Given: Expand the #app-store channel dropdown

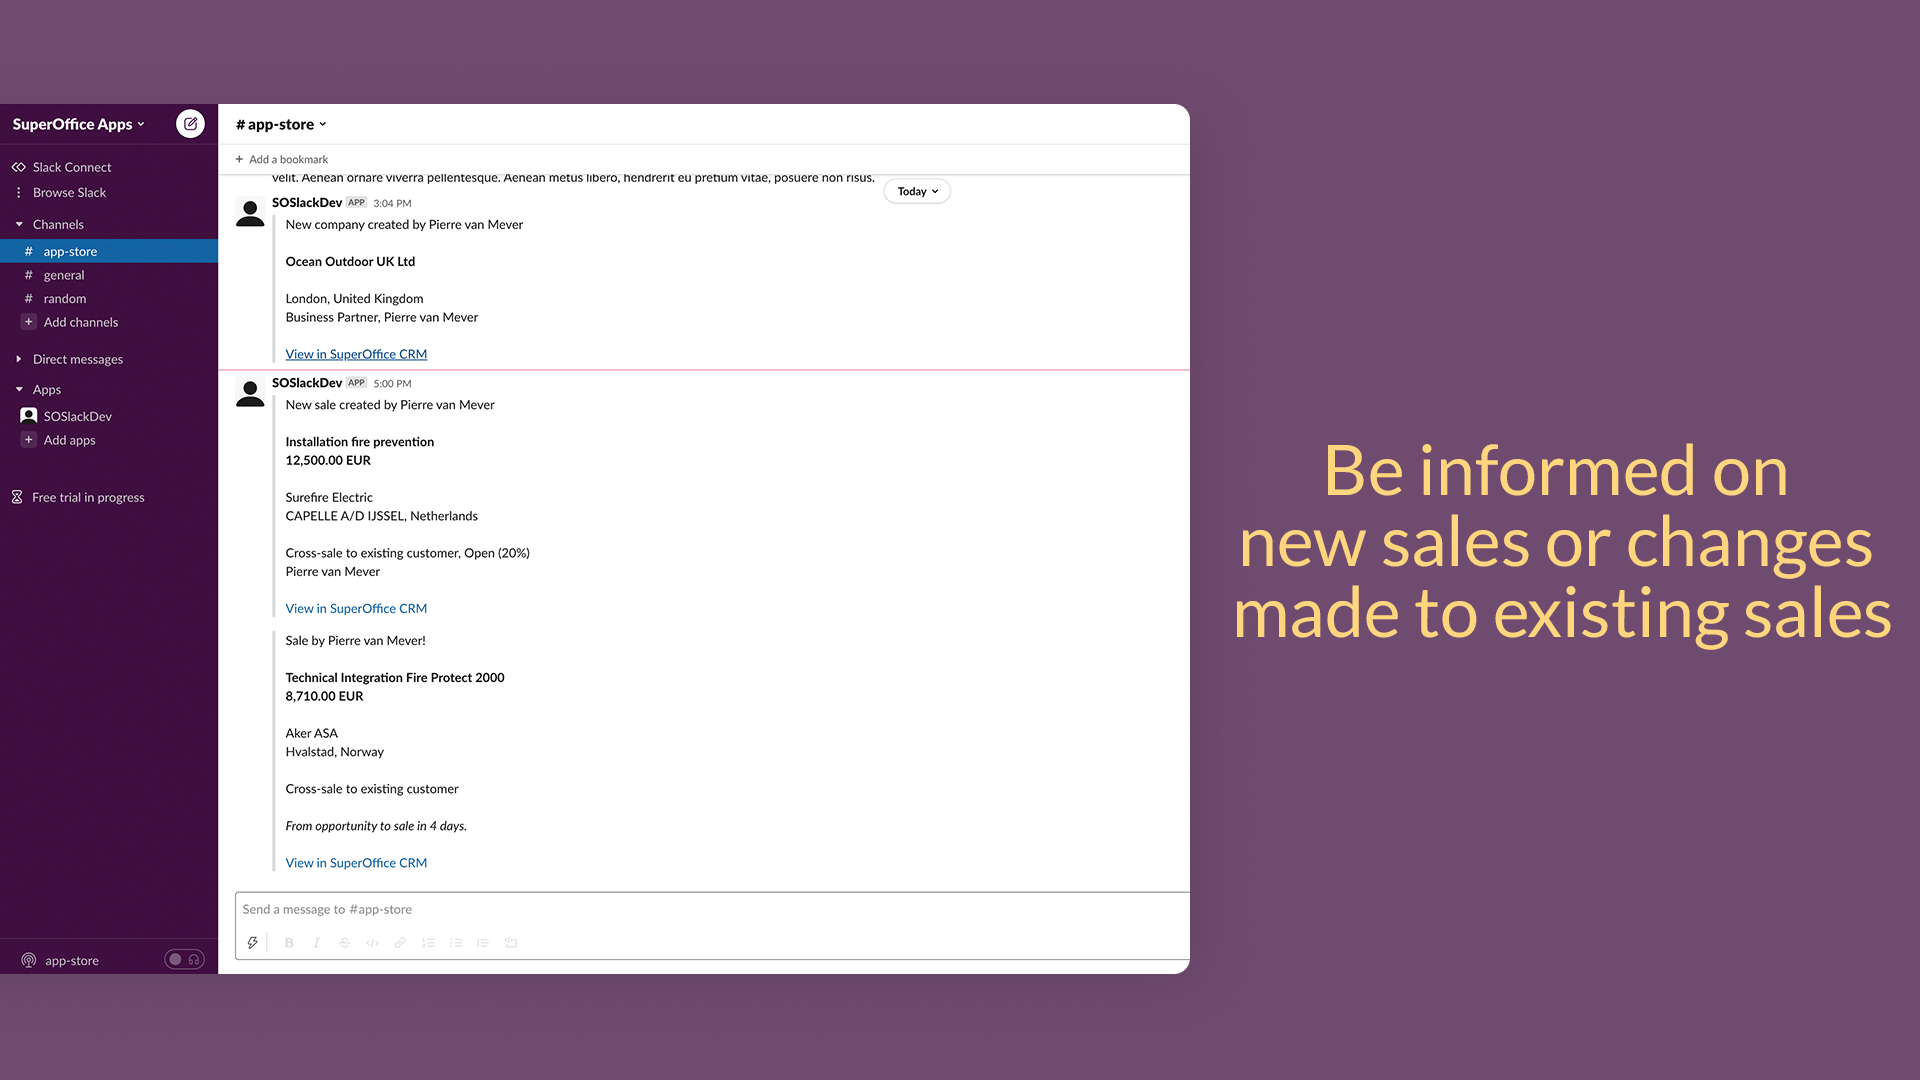Looking at the screenshot, I should pos(322,124).
